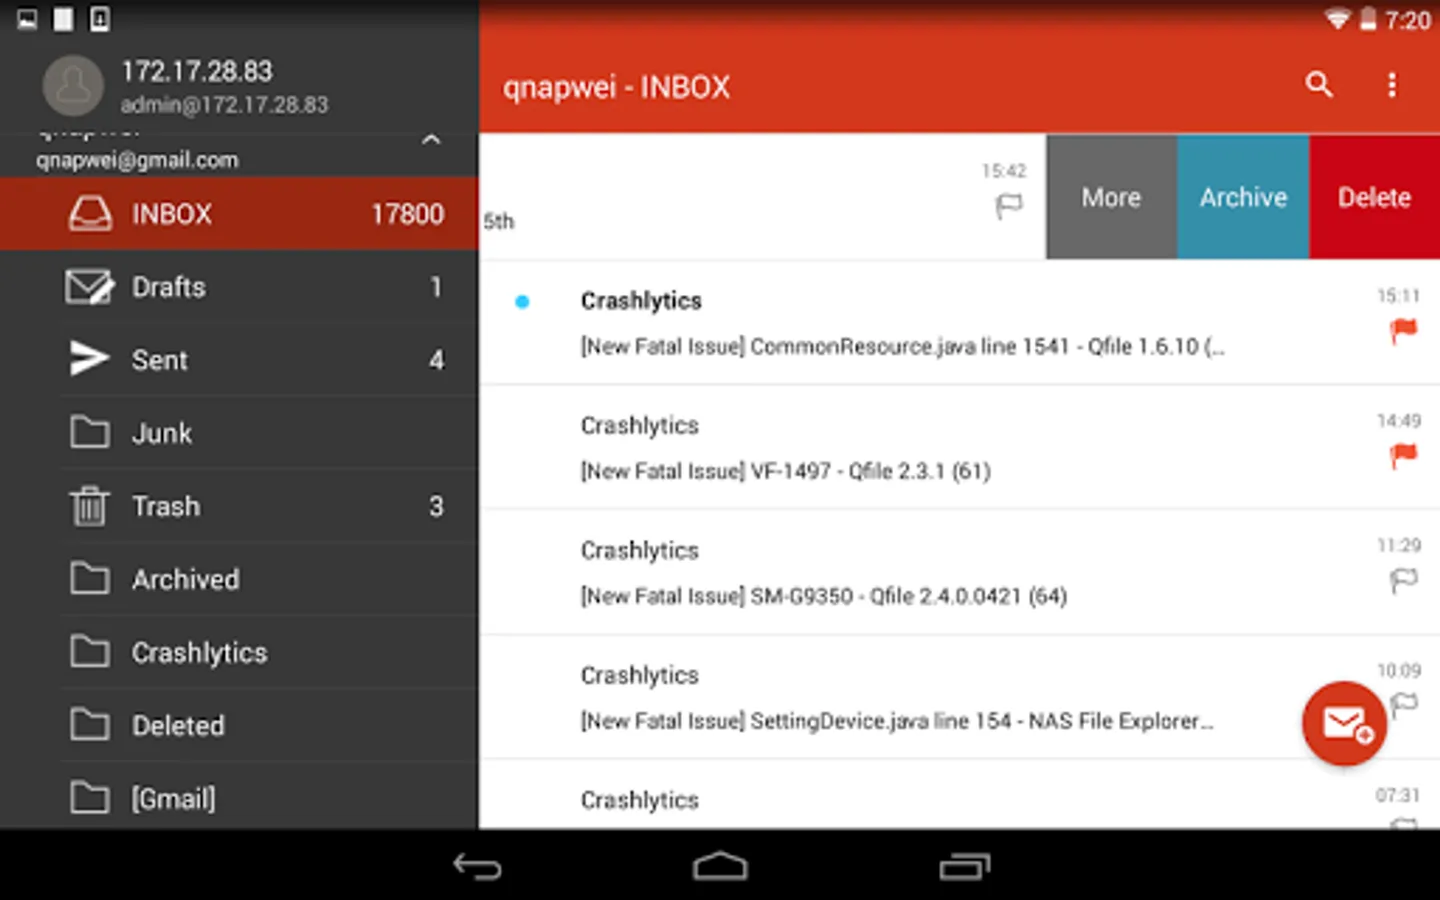Viewport: 1440px width, 900px height.
Task: Click the account avatar picture
Action: [73, 85]
